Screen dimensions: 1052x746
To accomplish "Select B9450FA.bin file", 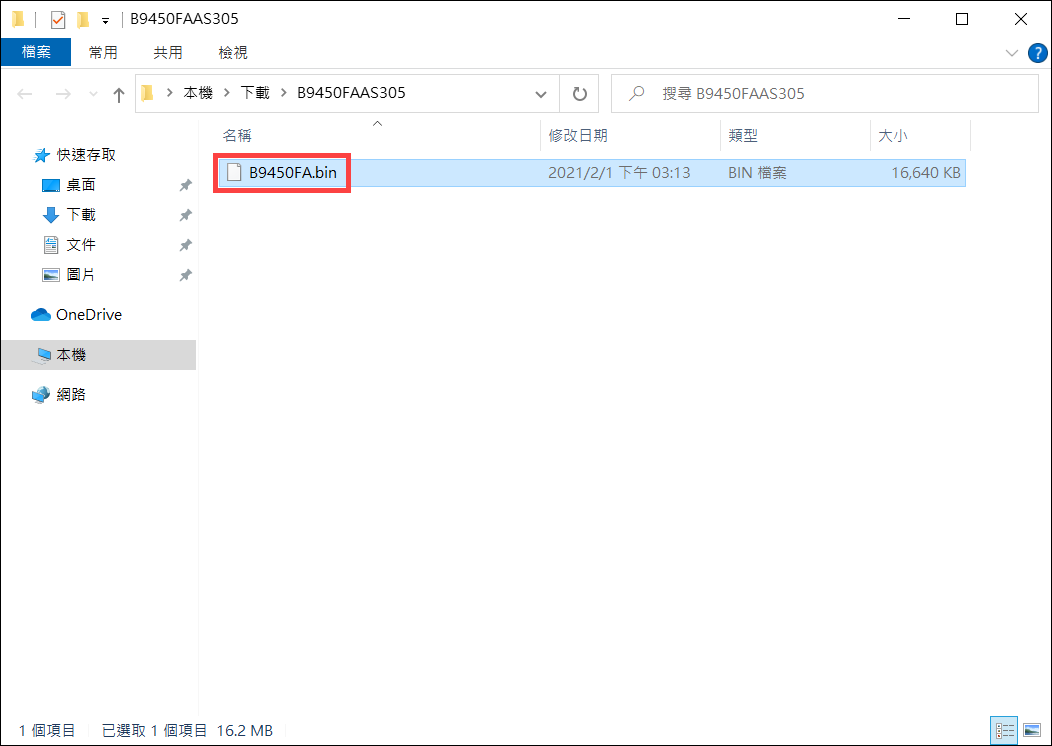I will point(292,173).
